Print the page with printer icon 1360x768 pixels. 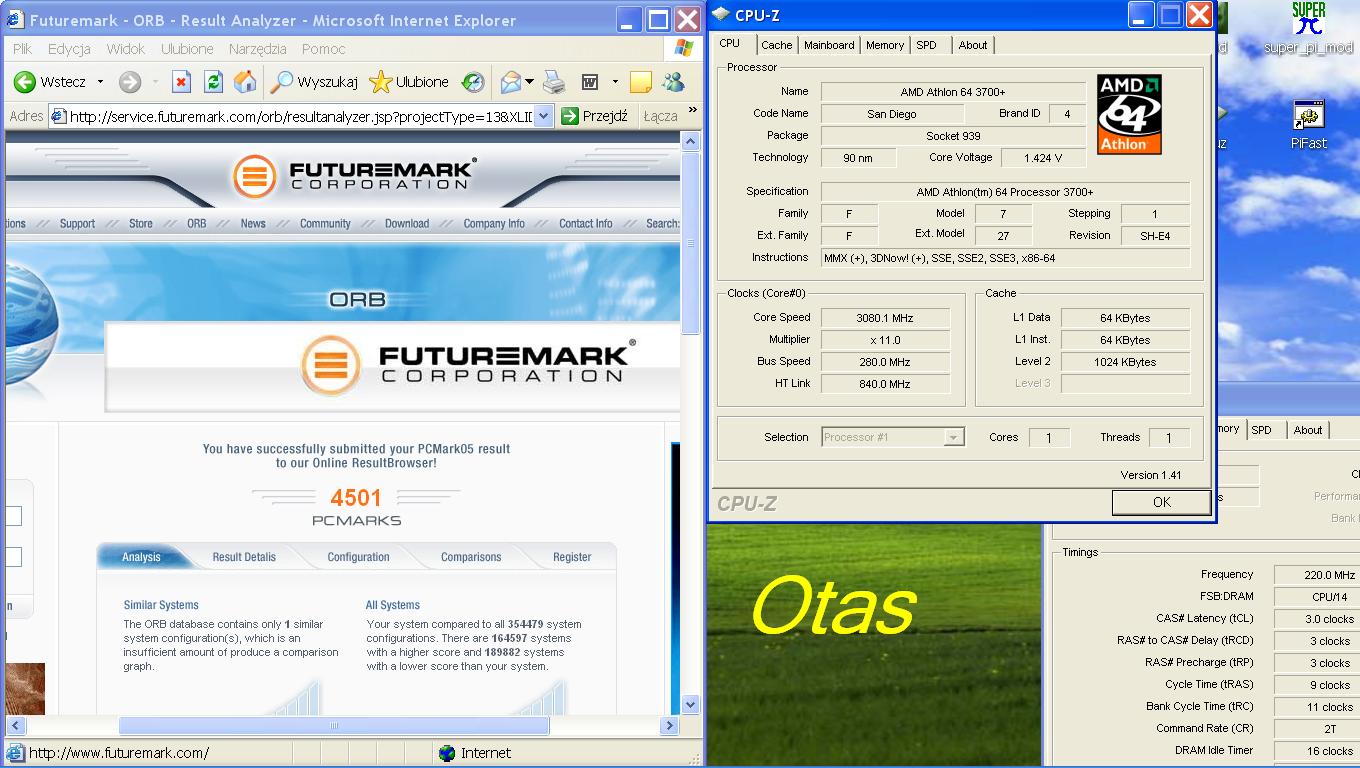click(554, 82)
